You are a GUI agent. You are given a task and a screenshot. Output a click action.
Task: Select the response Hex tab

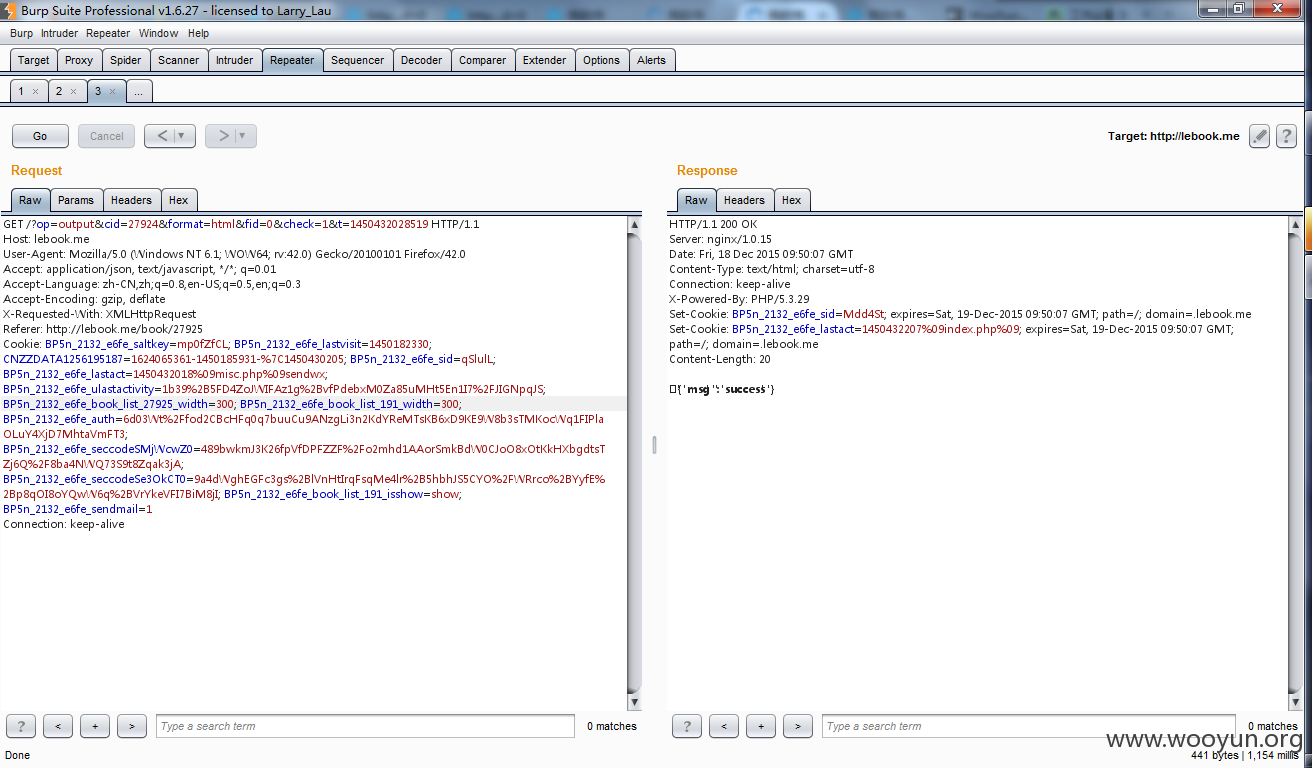point(792,200)
